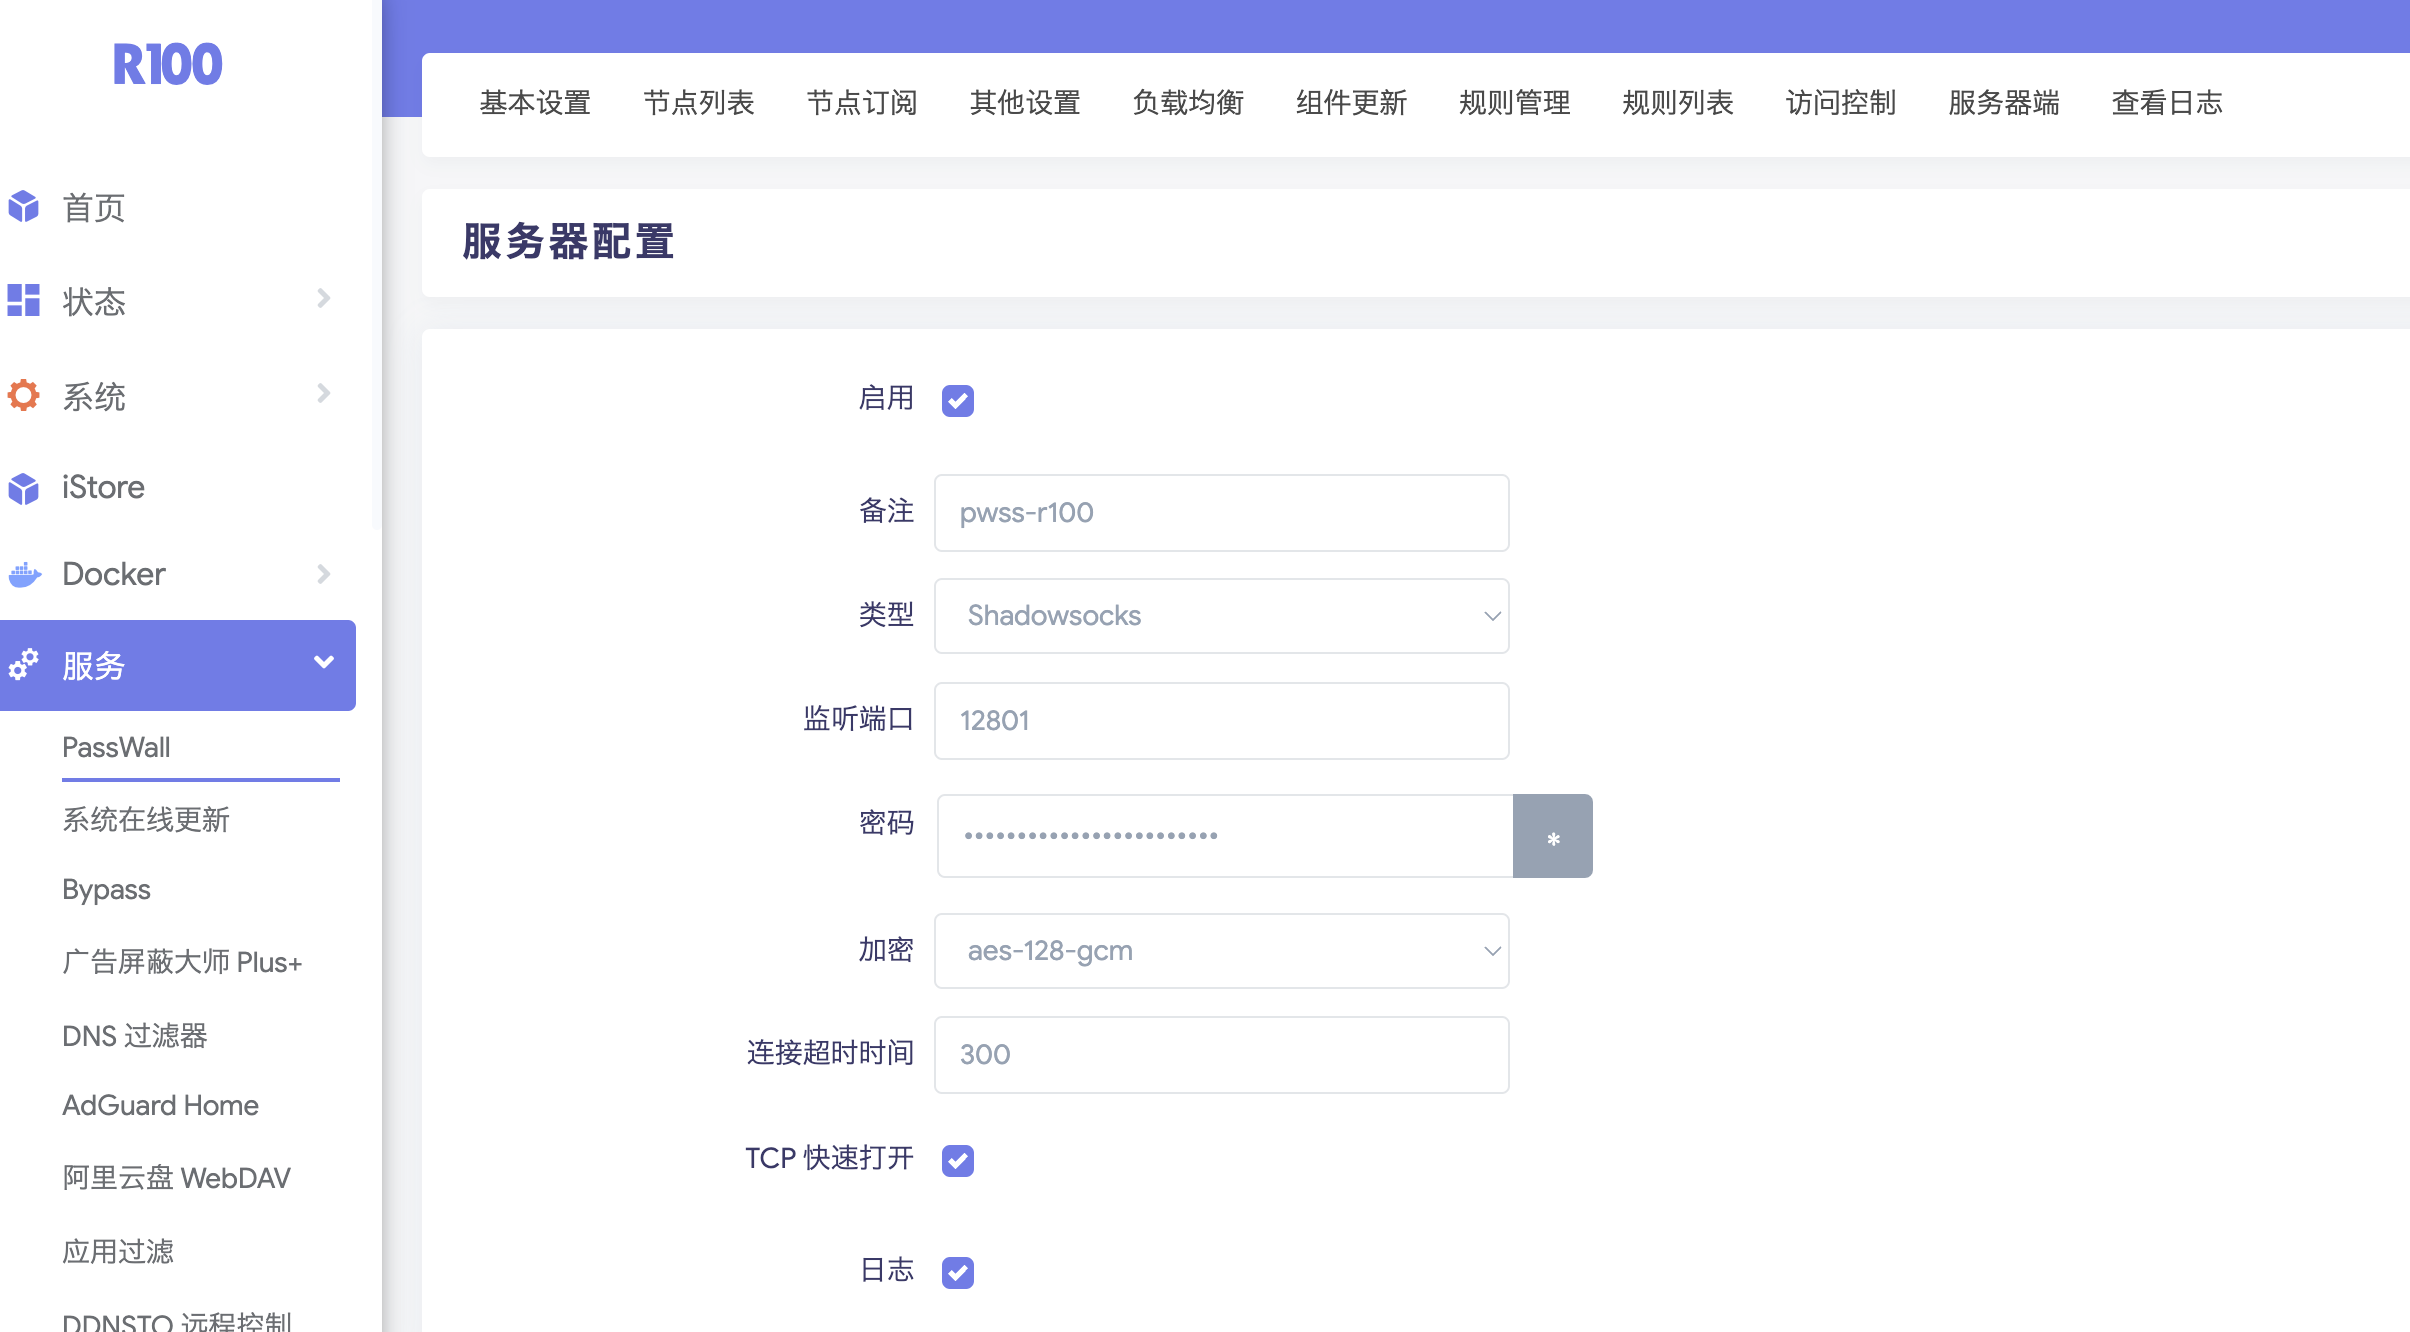Click the 服务 gears icon
Viewport: 2410px width, 1332px height.
[23, 664]
